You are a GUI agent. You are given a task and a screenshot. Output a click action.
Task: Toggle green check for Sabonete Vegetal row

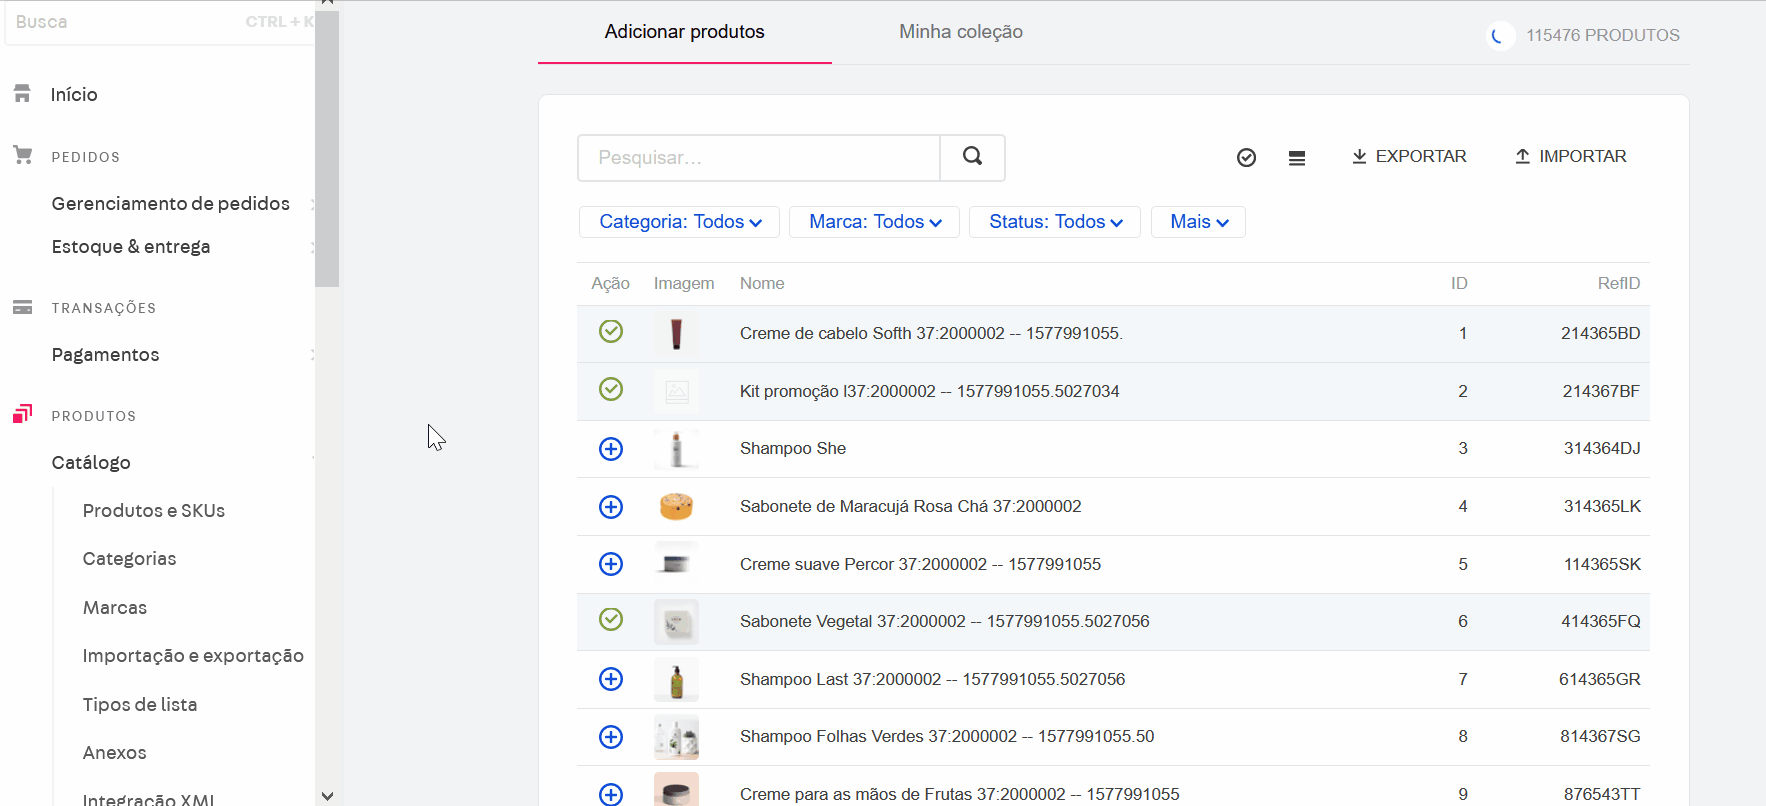pyautogui.click(x=611, y=619)
